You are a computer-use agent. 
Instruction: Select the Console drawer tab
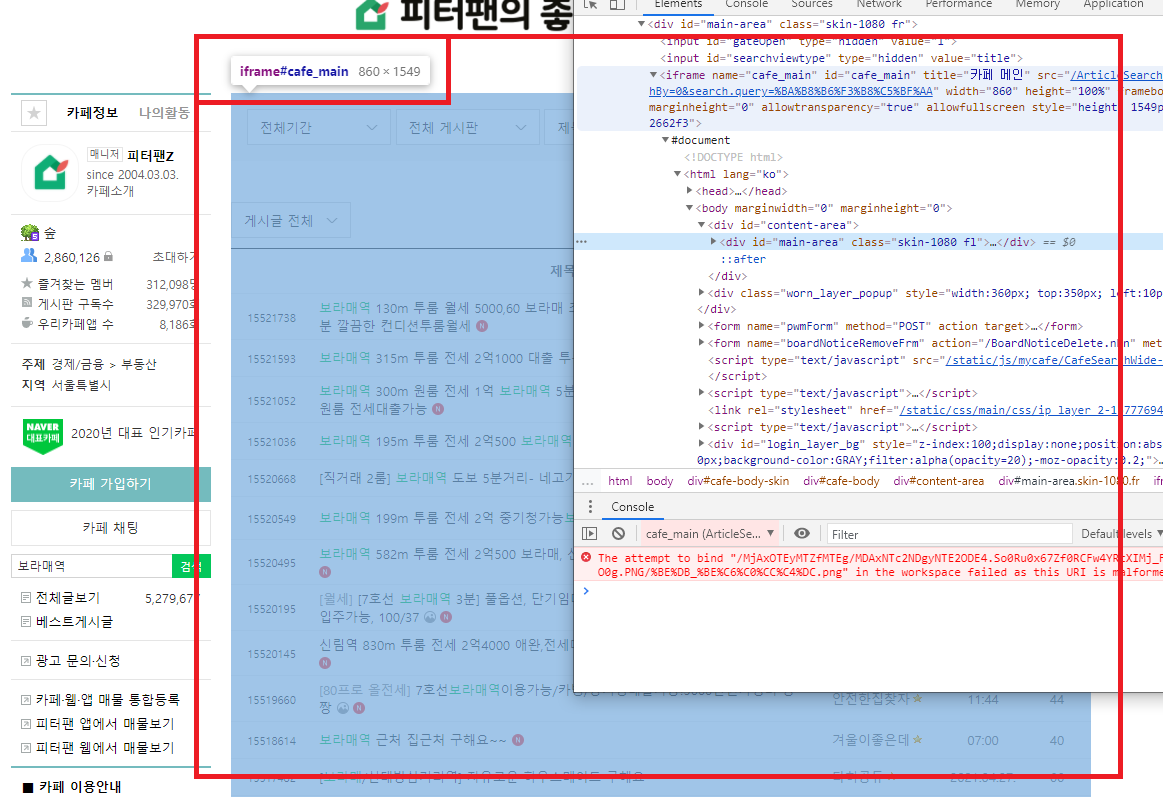(632, 507)
